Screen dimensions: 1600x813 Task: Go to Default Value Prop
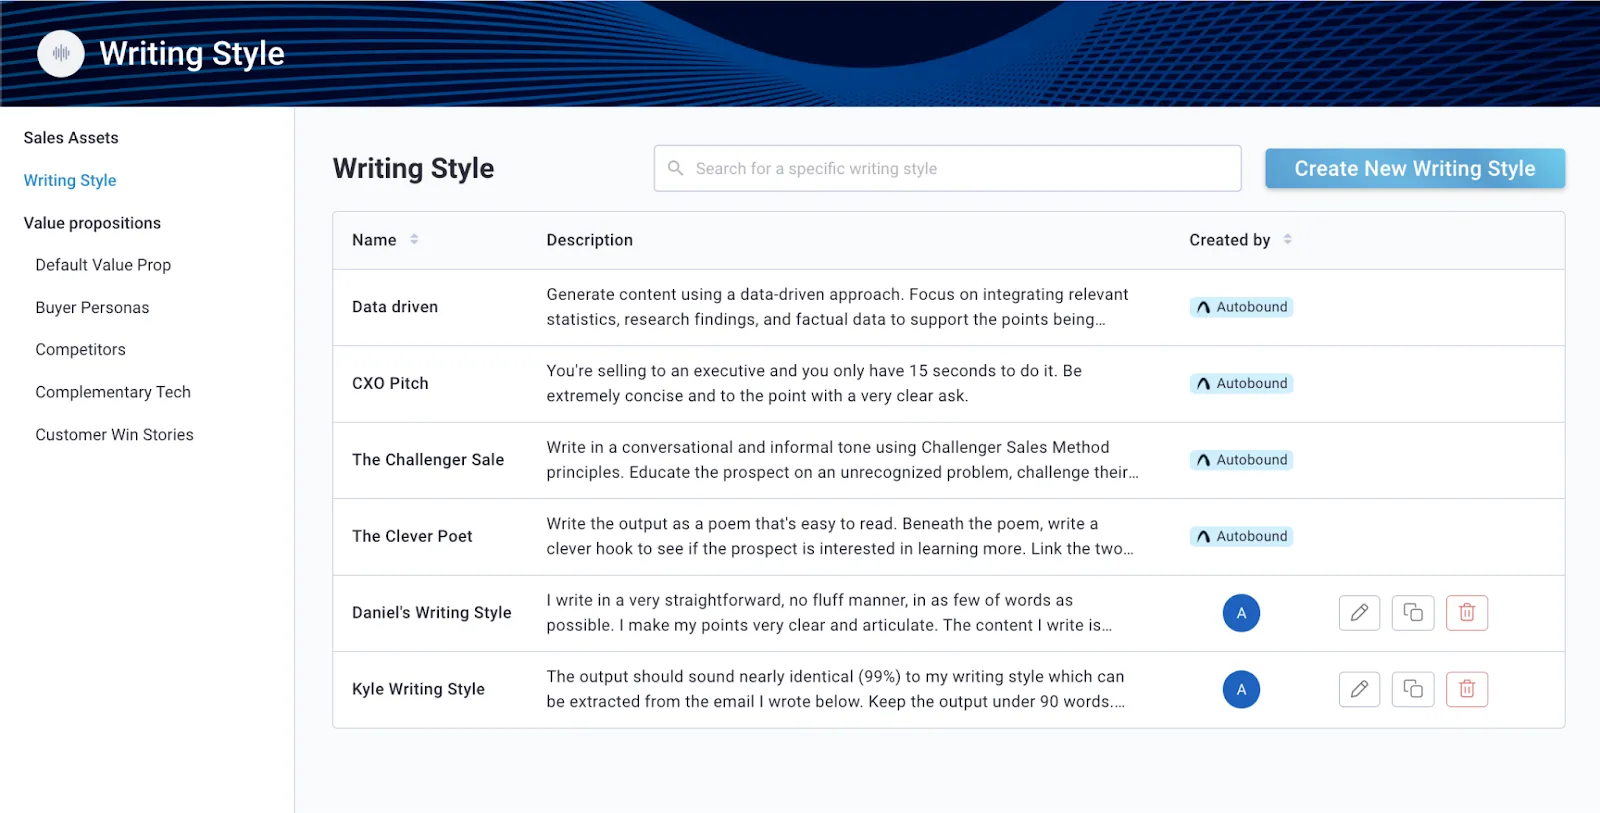(x=103, y=265)
